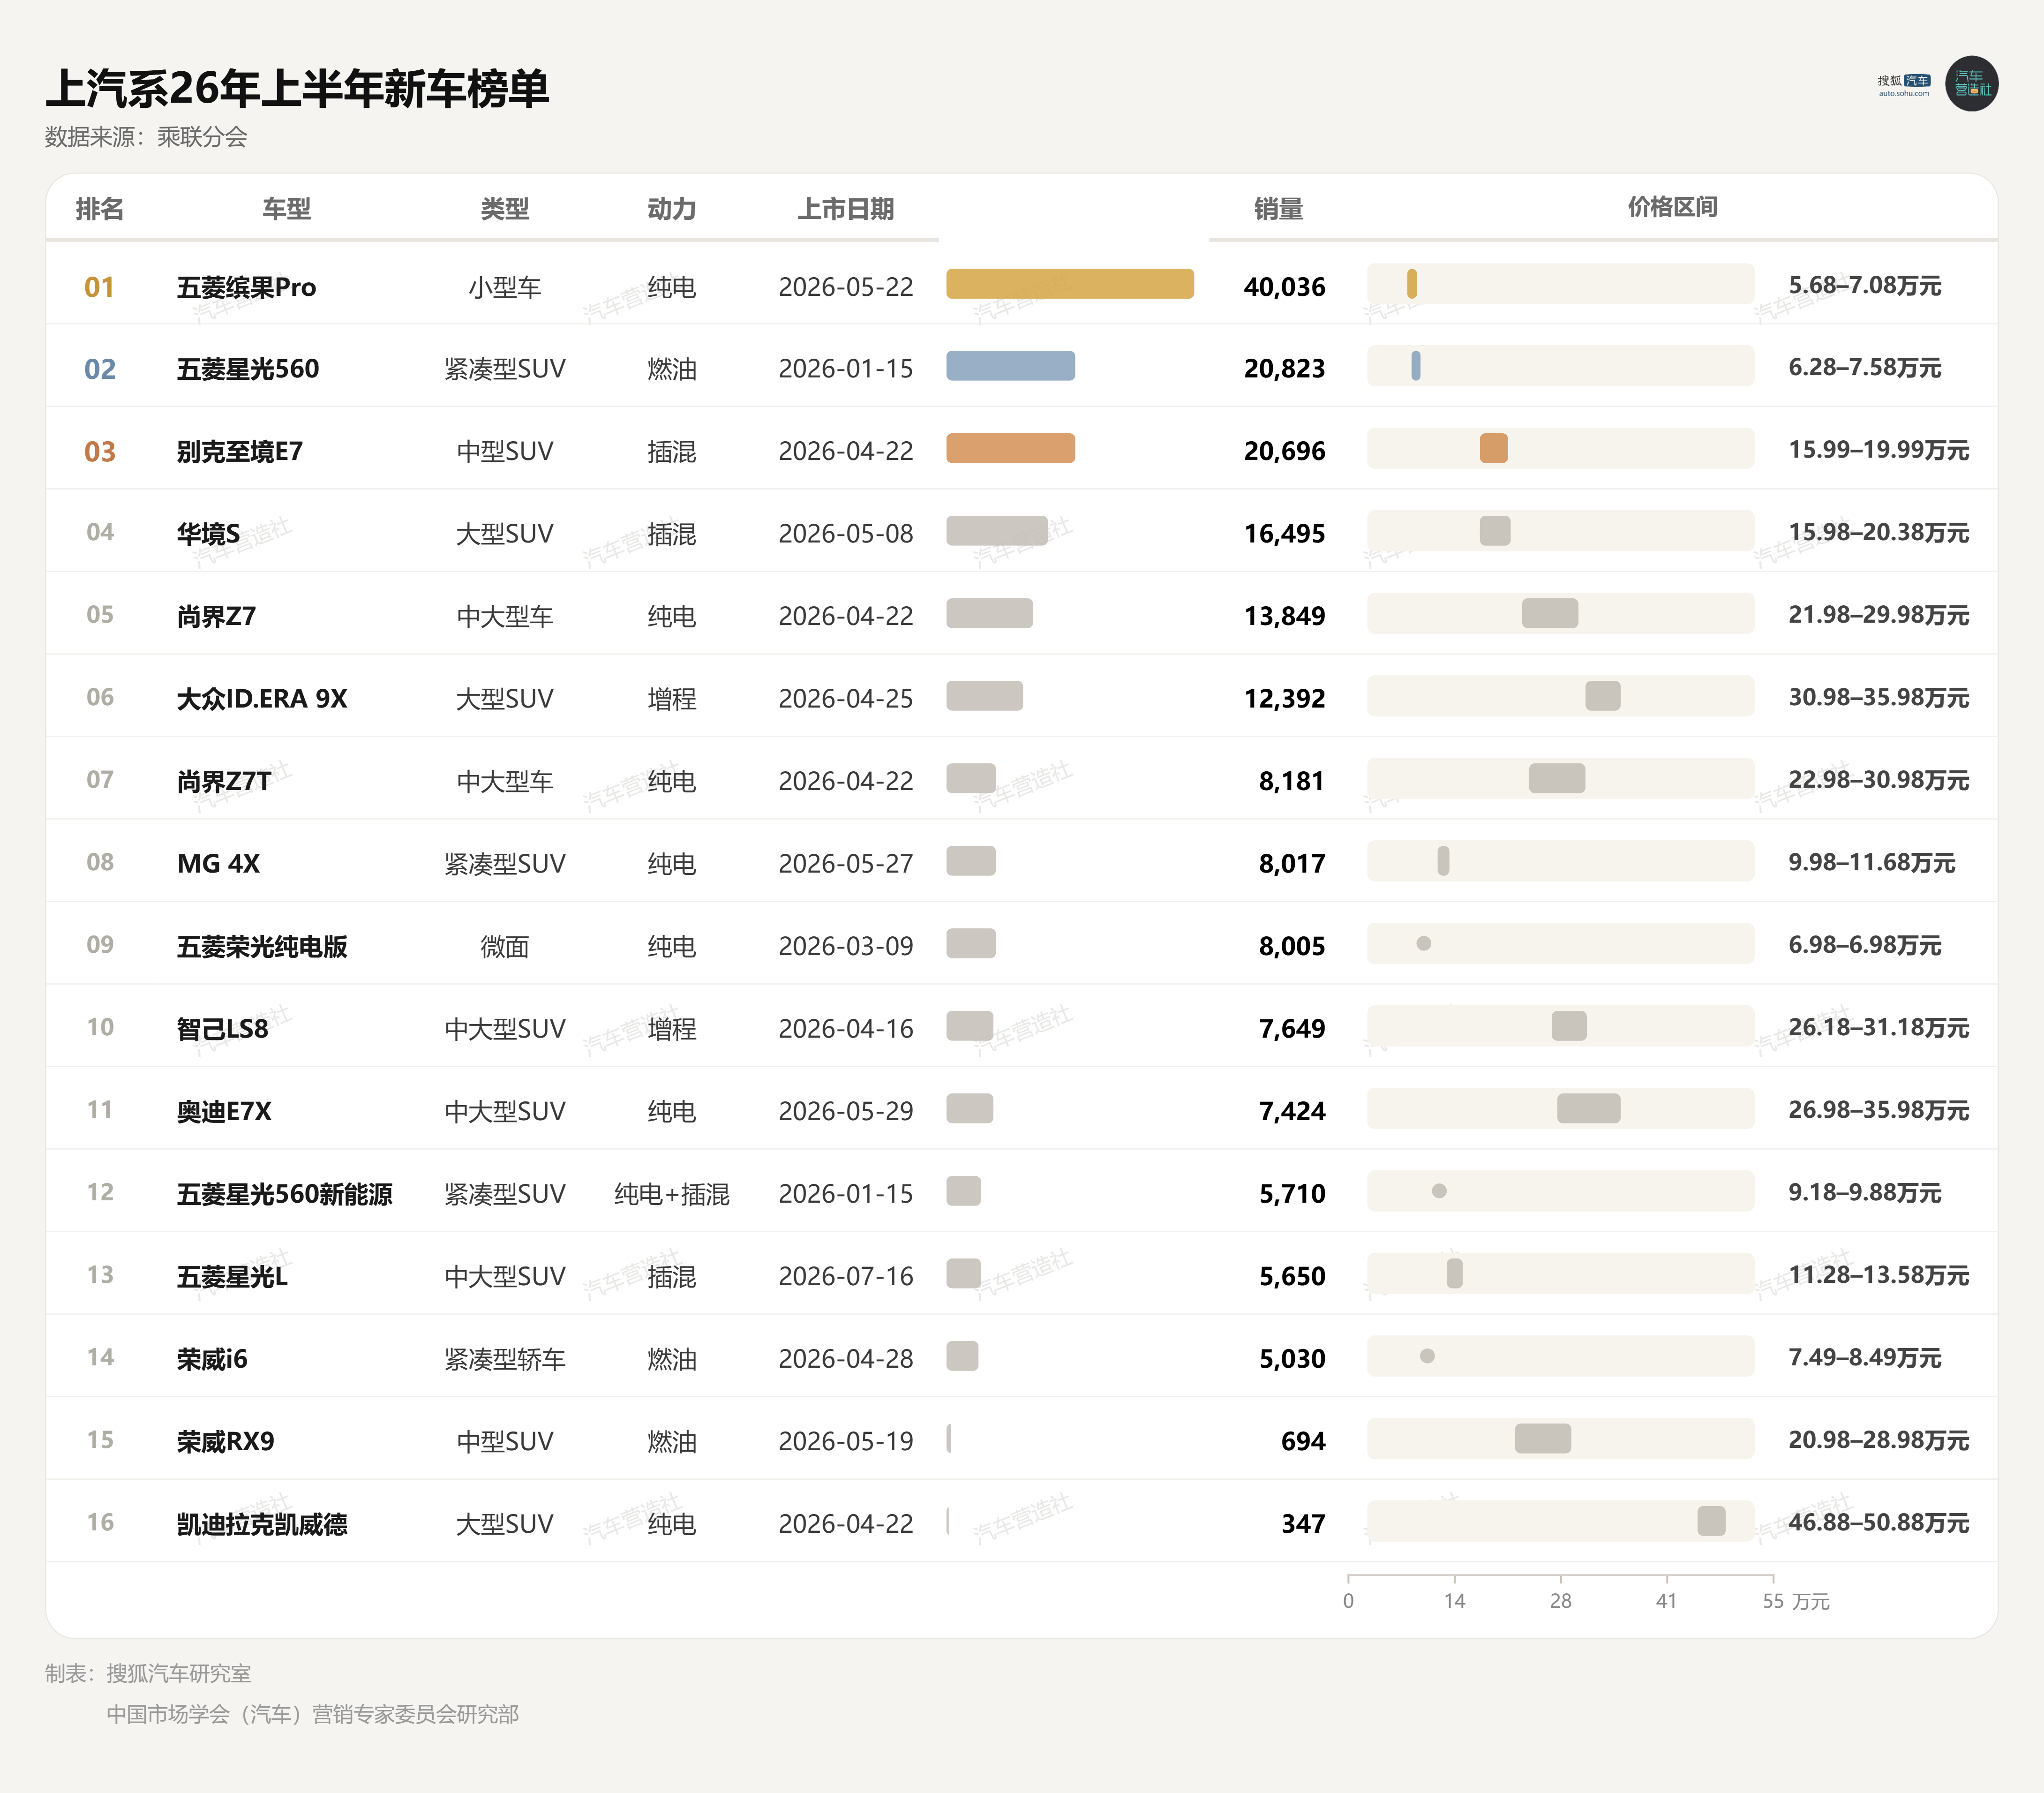Viewport: 2044px width, 1793px height.
Task: Click the blue sales bar for 五菱星光560
Action: coord(1010,366)
